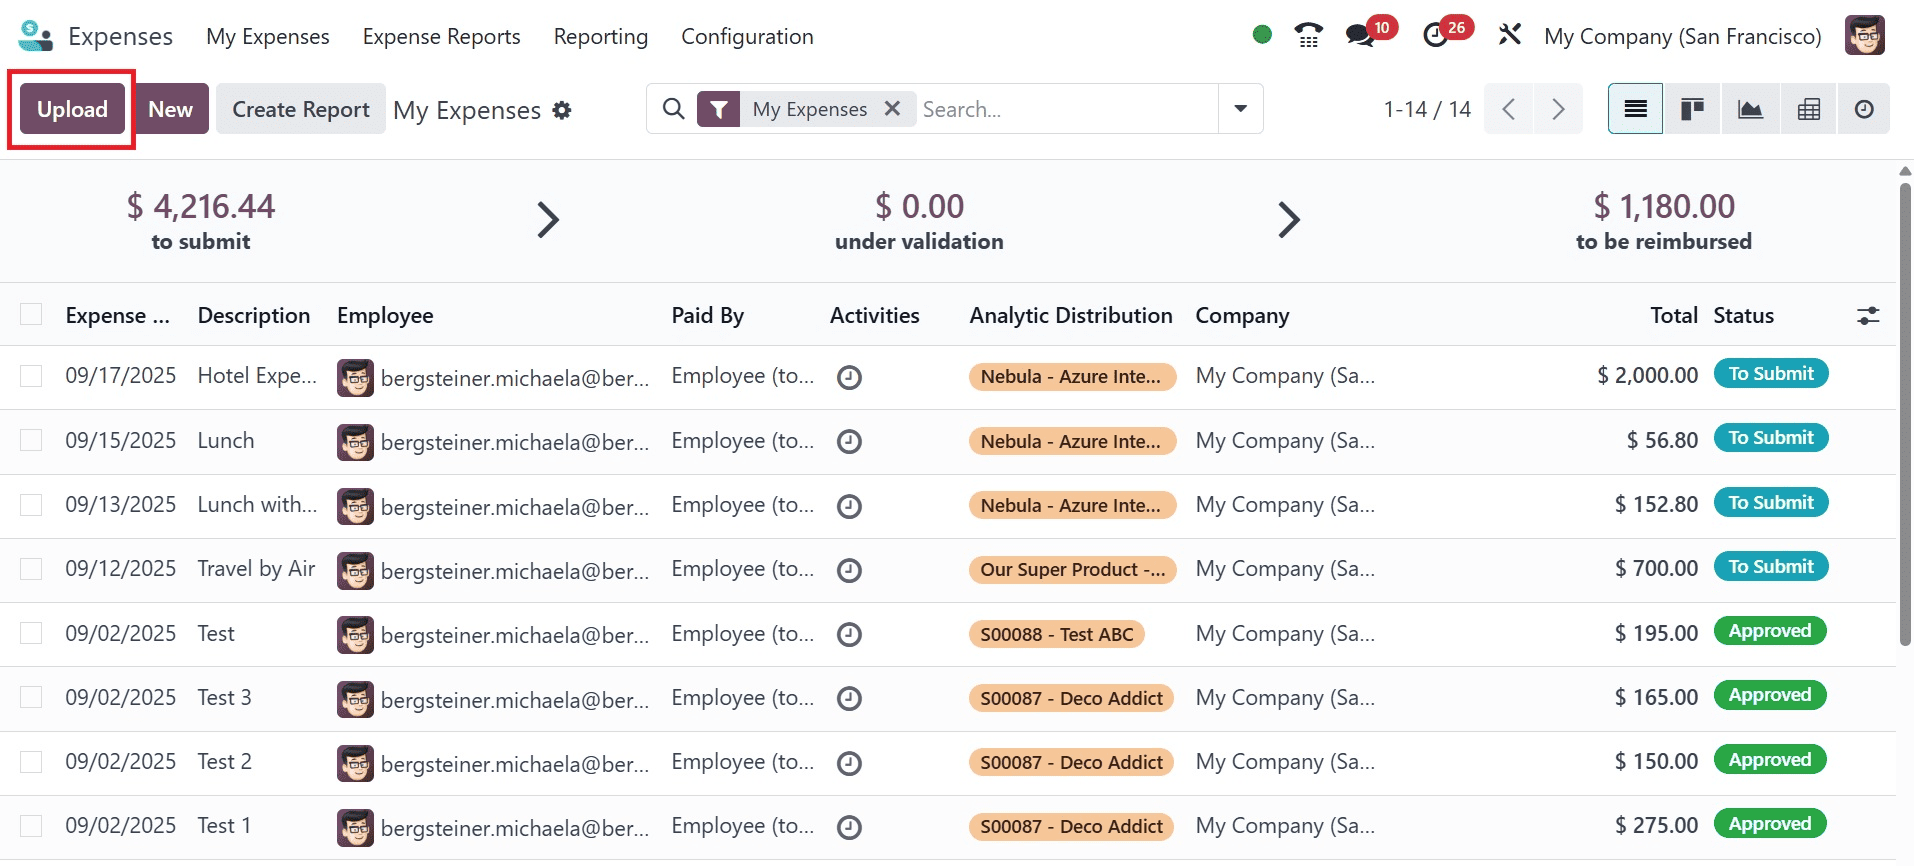Click the employee avatar in Test 2 row
Screen dimensions: 1914x866
(x=355, y=763)
